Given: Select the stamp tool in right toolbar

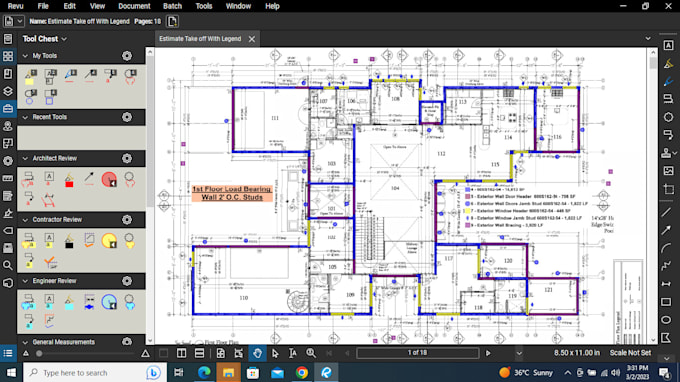Looking at the screenshot, I should (x=667, y=153).
